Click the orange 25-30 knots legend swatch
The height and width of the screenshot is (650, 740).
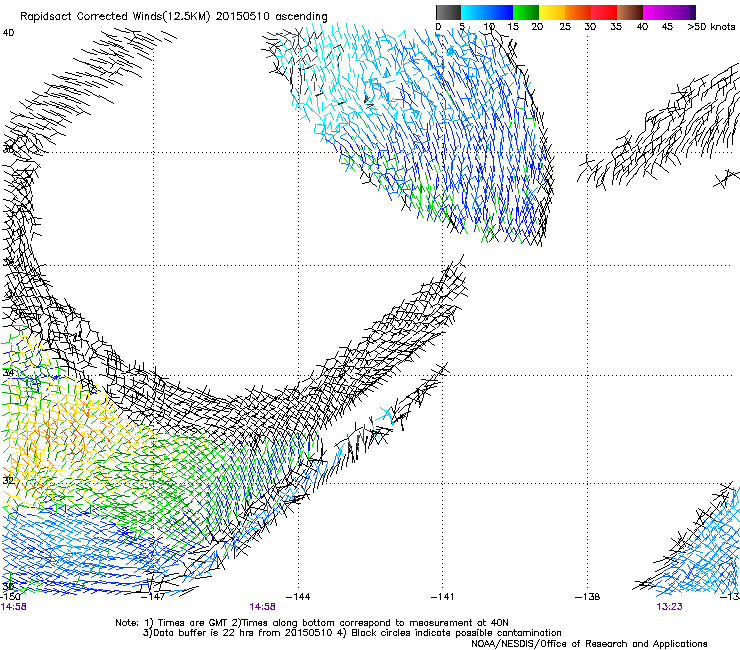click(578, 12)
